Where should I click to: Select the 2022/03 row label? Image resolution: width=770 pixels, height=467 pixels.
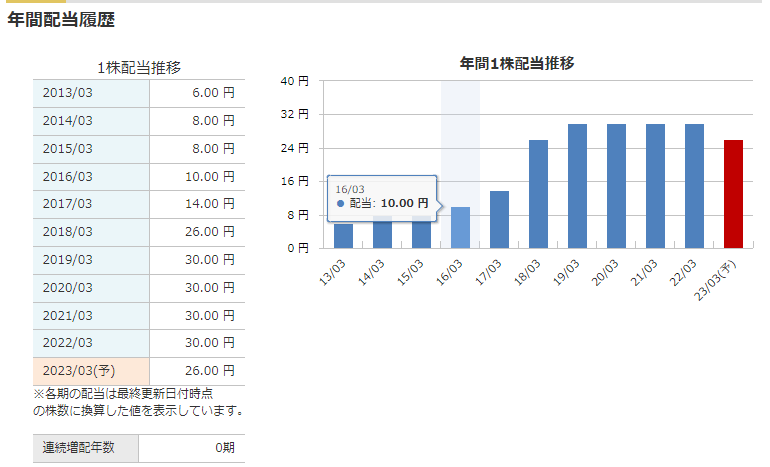click(67, 343)
